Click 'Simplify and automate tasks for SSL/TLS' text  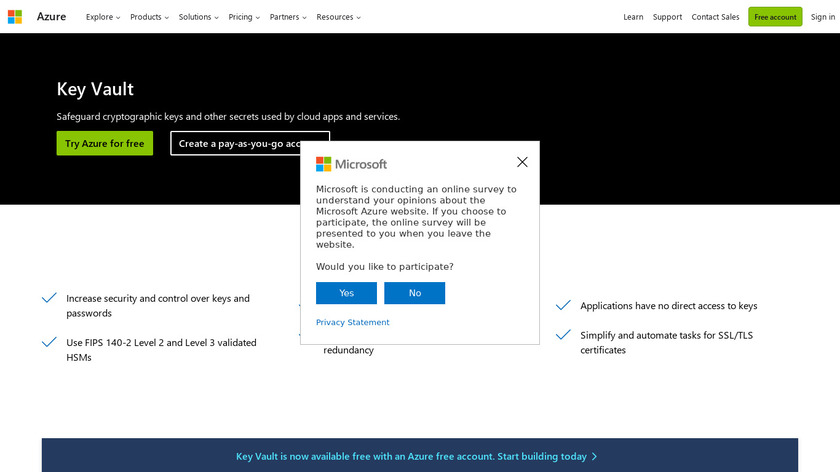tap(666, 335)
